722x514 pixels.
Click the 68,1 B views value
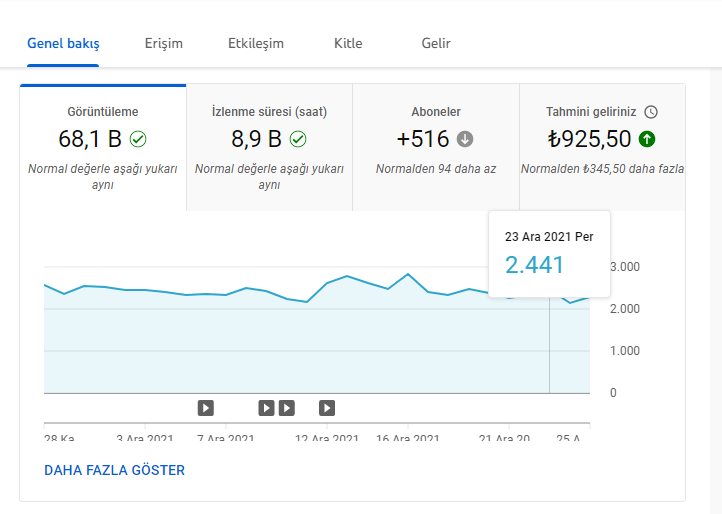pos(90,139)
